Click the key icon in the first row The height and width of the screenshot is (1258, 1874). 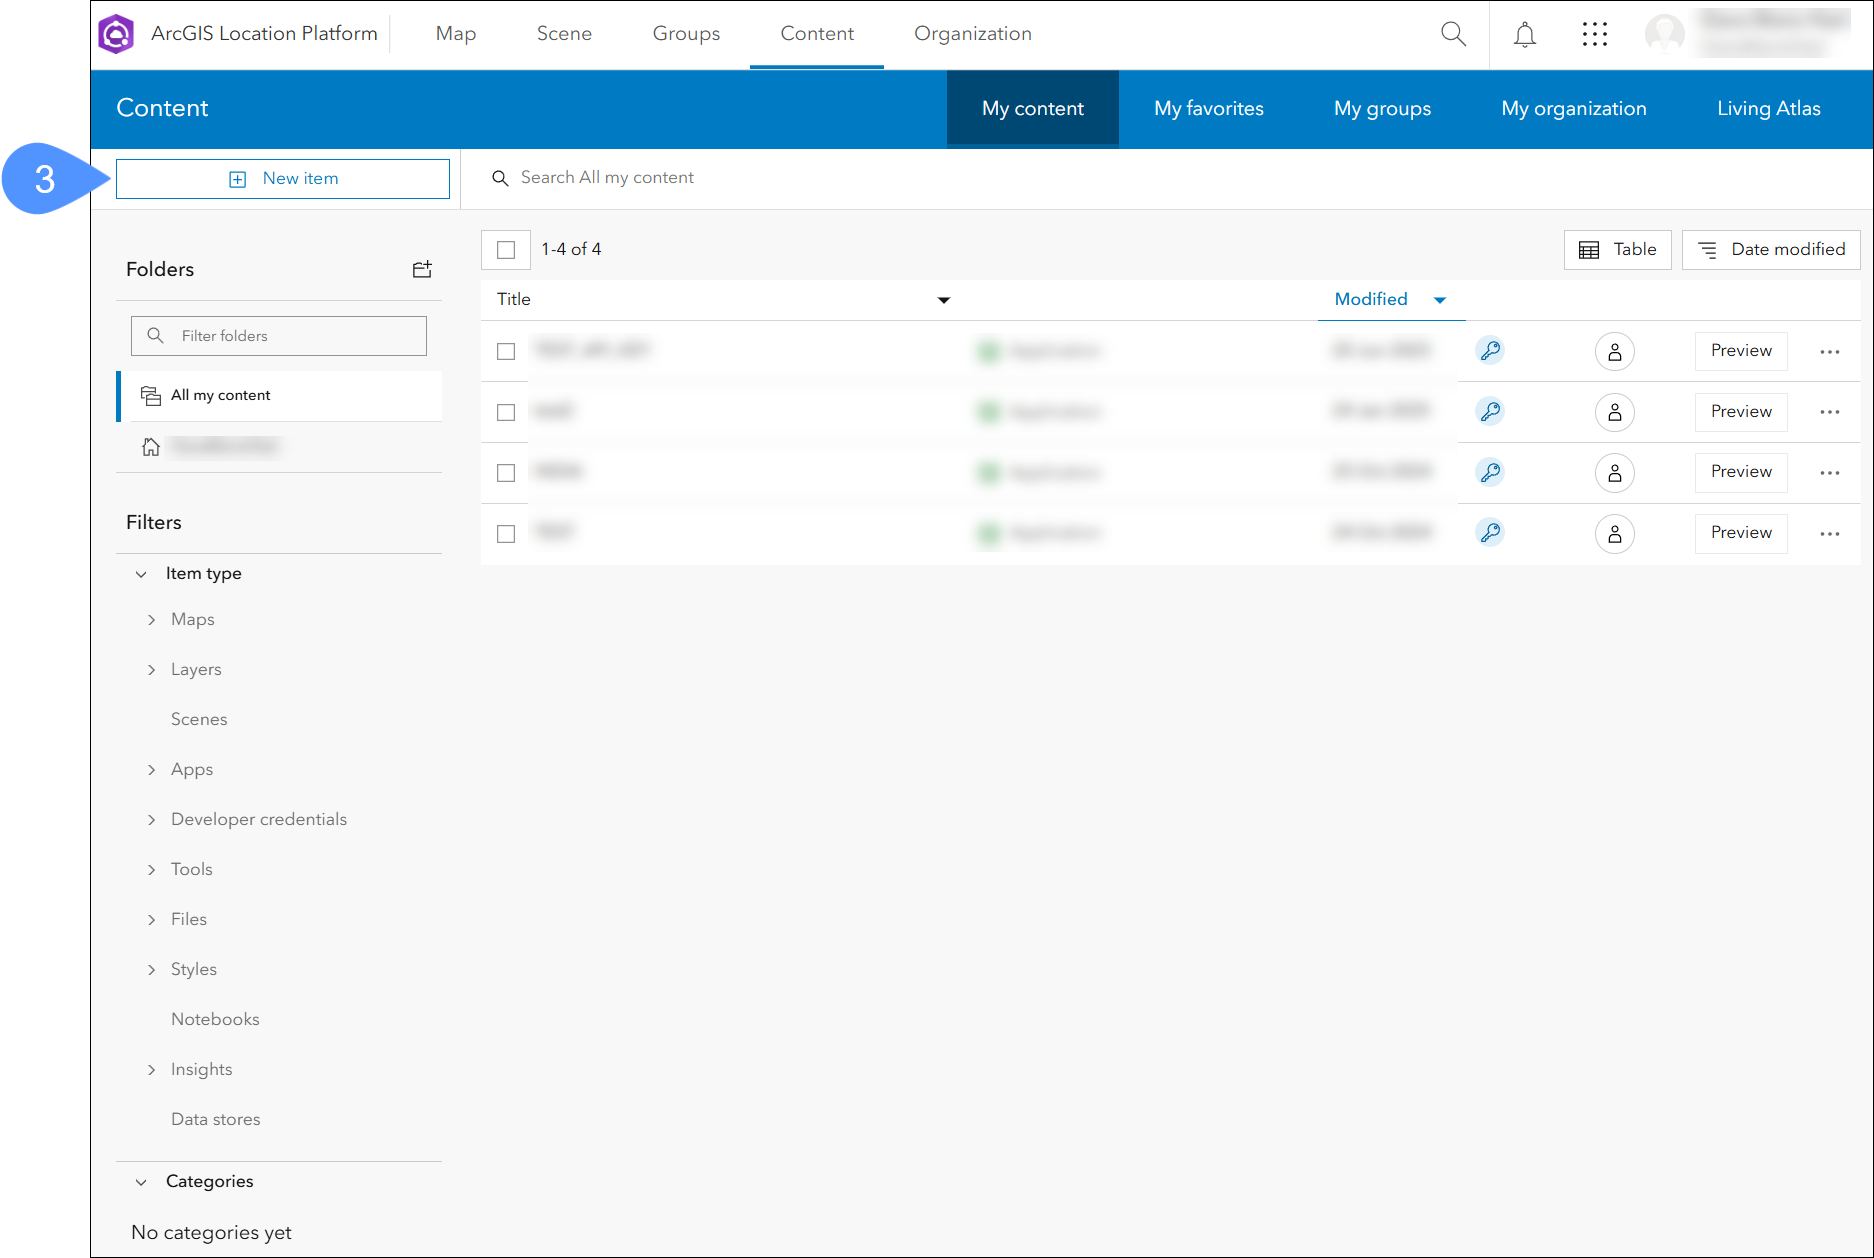click(x=1490, y=351)
